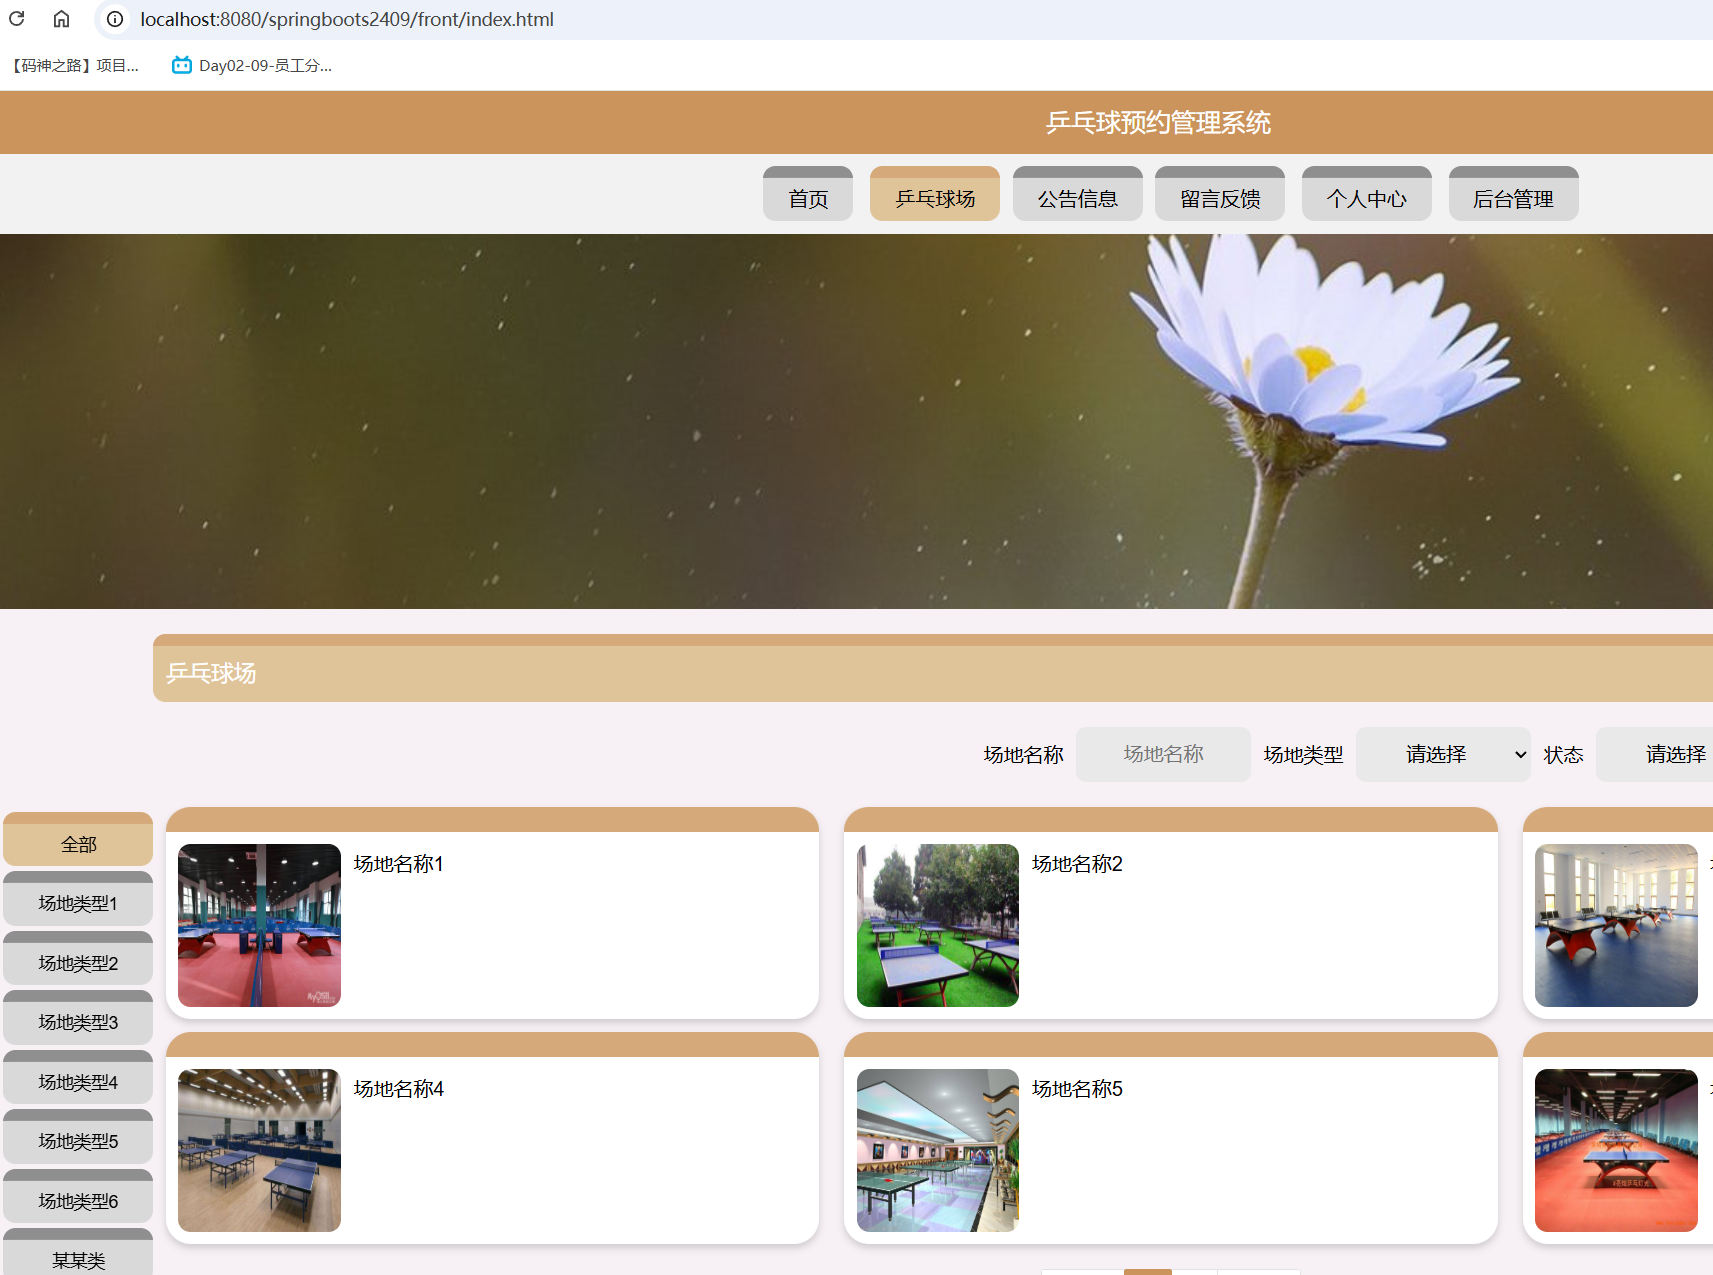Click the site information icon in address bar
This screenshot has height=1275, width=1713.
pos(115,19)
